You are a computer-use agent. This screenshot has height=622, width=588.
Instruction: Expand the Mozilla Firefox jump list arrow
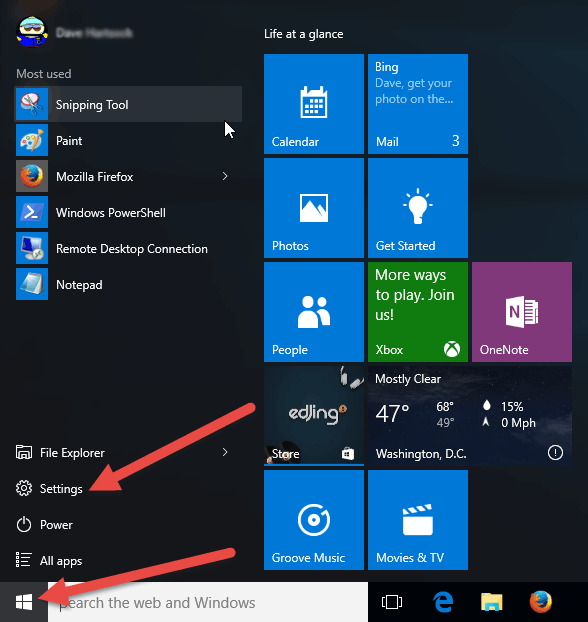(x=225, y=176)
